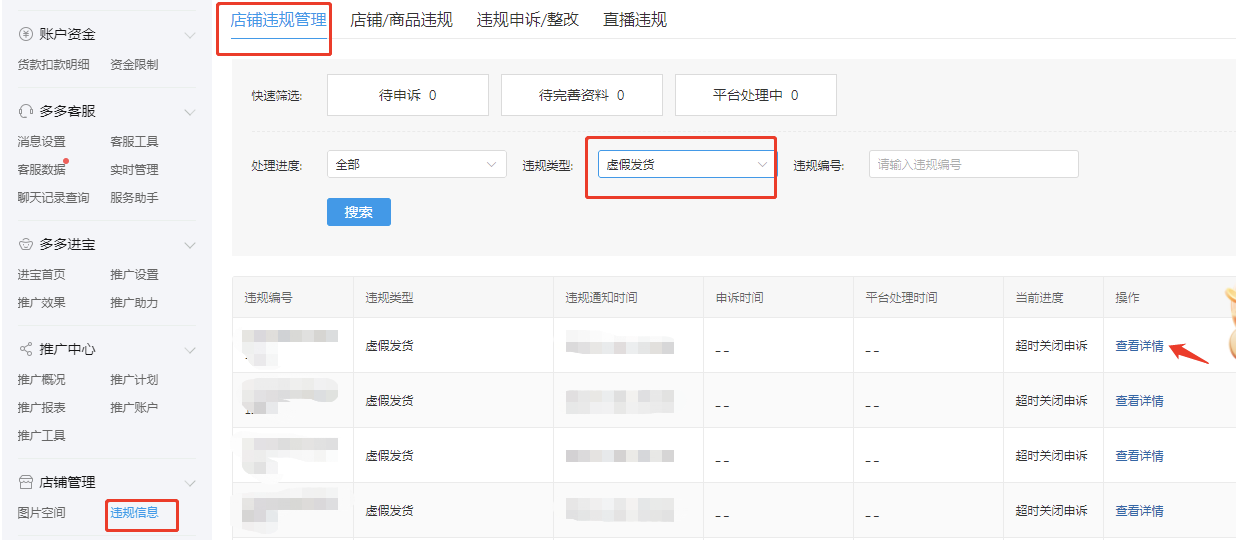Click the blue 搜索 button
The image size is (1236, 540).
pyautogui.click(x=359, y=212)
